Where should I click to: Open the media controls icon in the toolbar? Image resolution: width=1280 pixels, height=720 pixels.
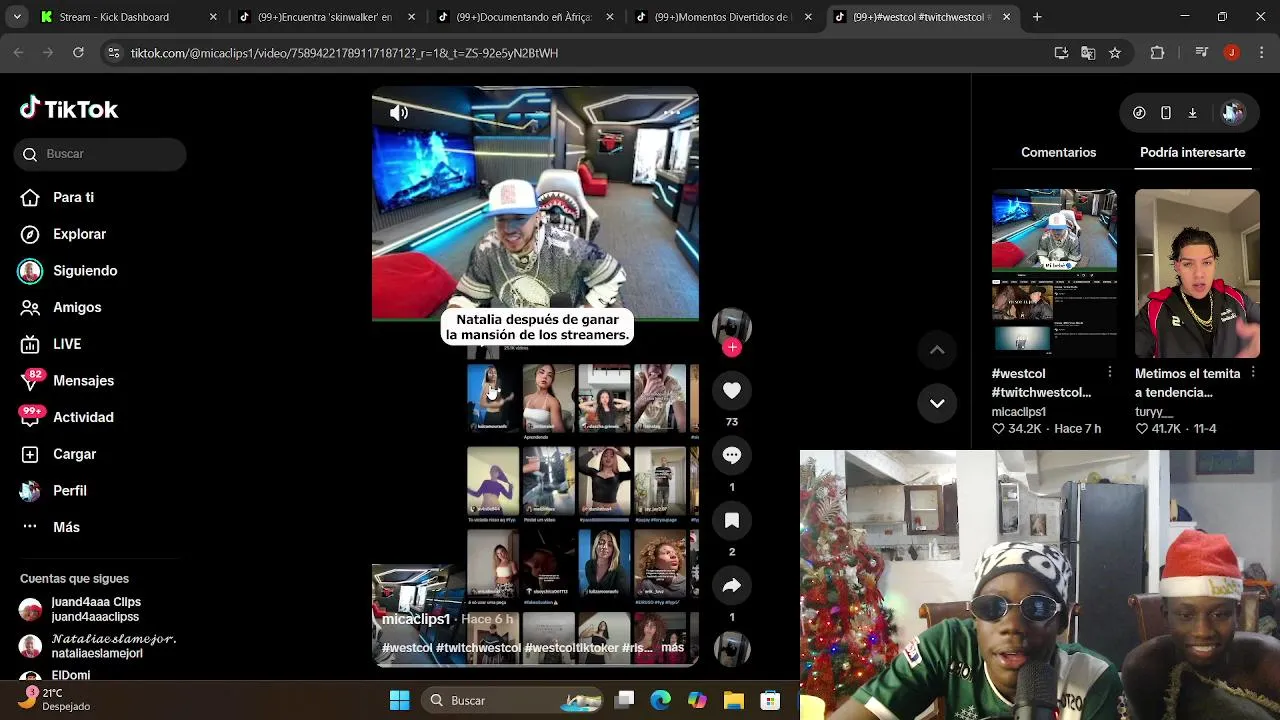(1202, 53)
